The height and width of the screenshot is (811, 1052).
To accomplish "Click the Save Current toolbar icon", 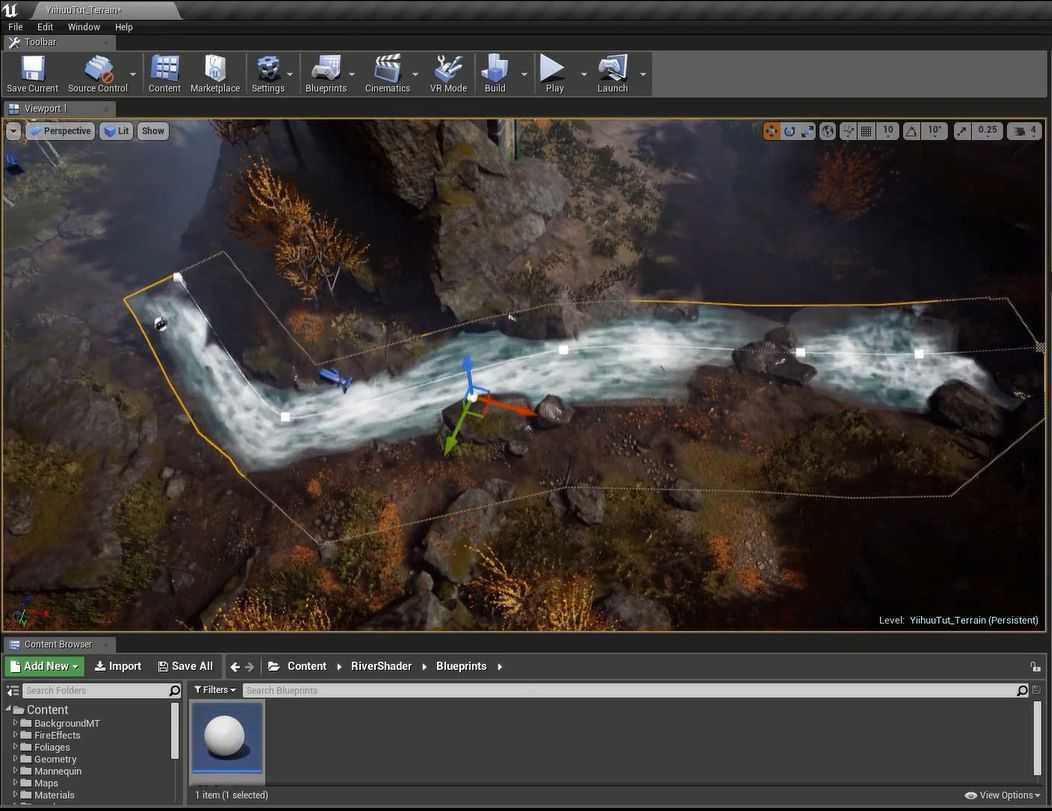I will [32, 74].
